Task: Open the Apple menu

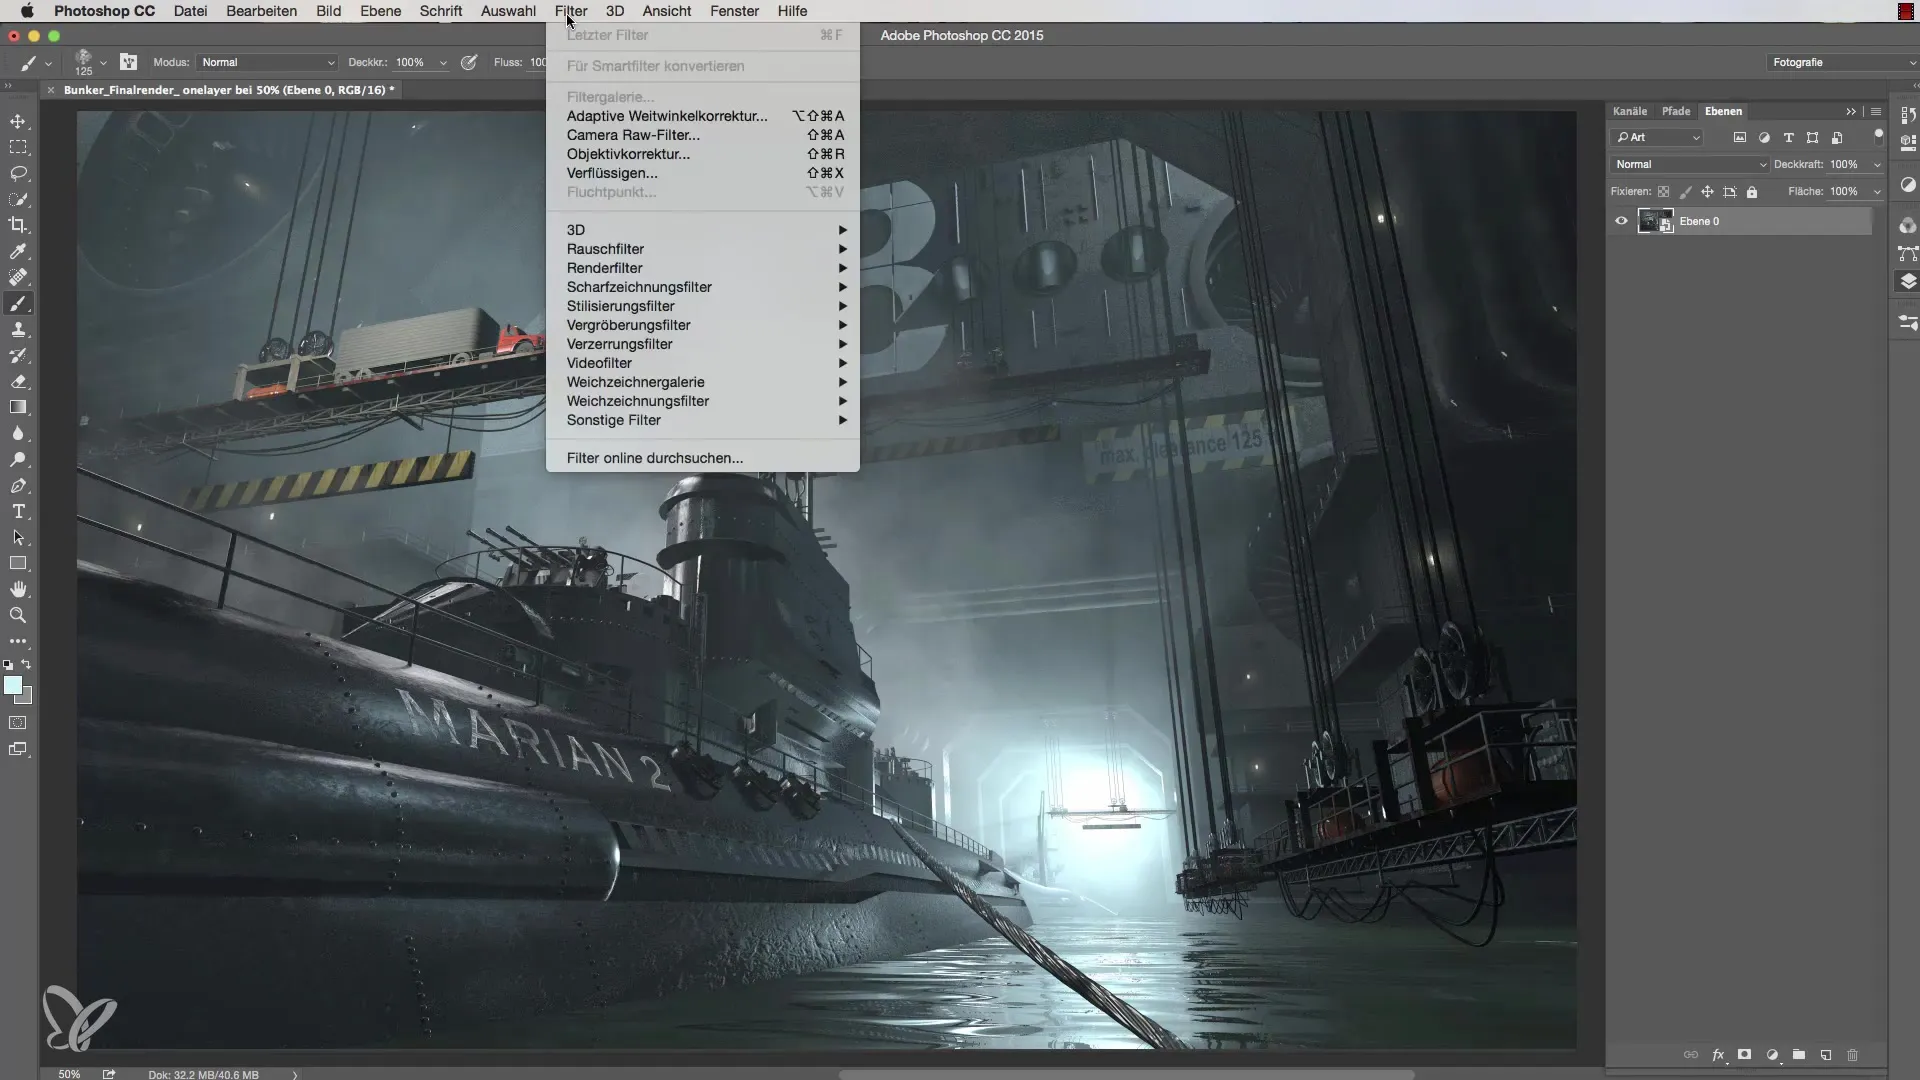Action: pos(27,11)
